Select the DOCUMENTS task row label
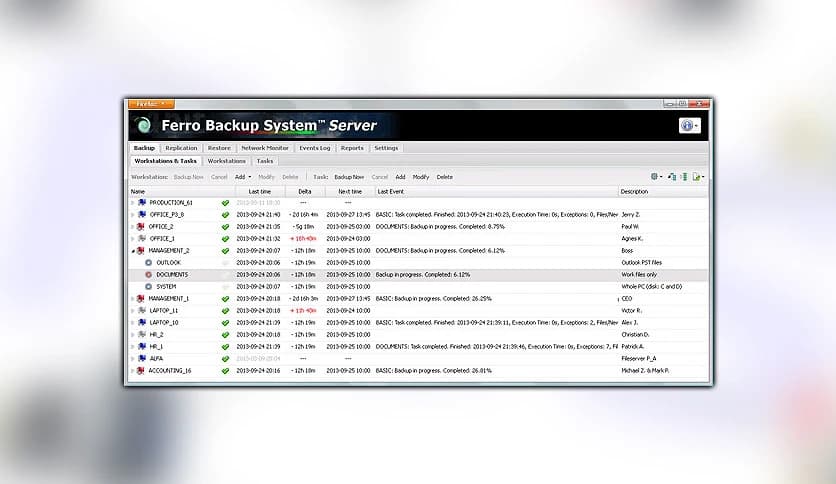This screenshot has width=836, height=484. (172, 275)
